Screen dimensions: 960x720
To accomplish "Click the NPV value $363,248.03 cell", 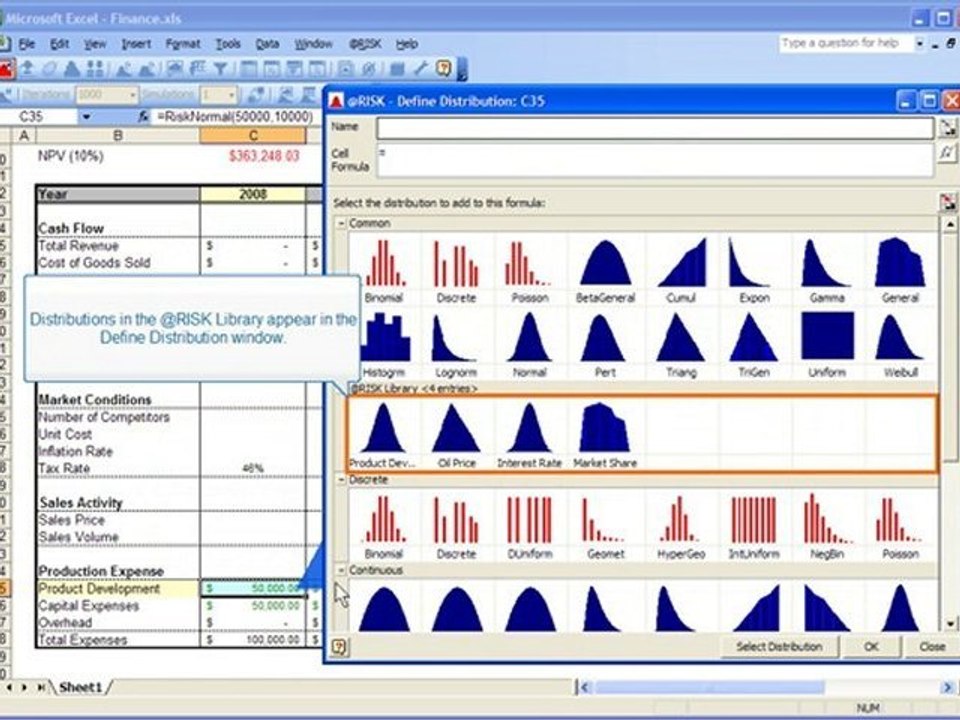I will 263,156.
